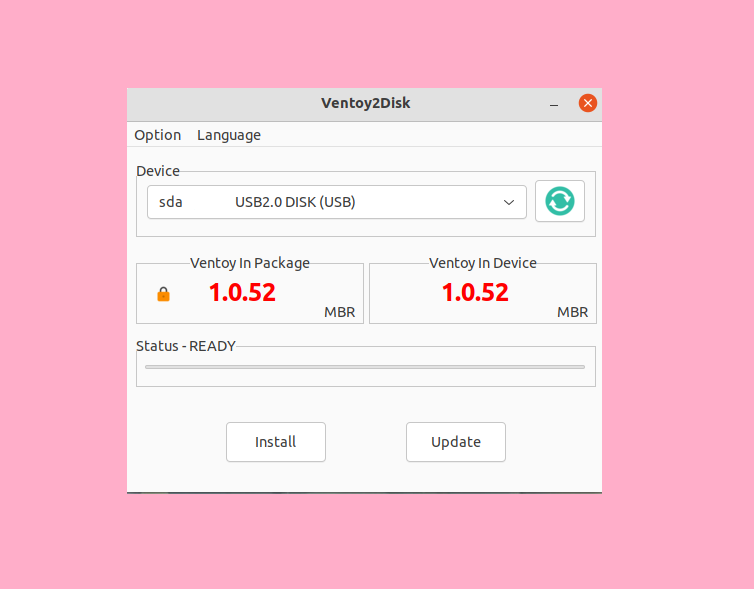Screen dimensions: 754x589
Task: Expand the sda USB2.0 DISK device dropdown
Action: [x=337, y=202]
